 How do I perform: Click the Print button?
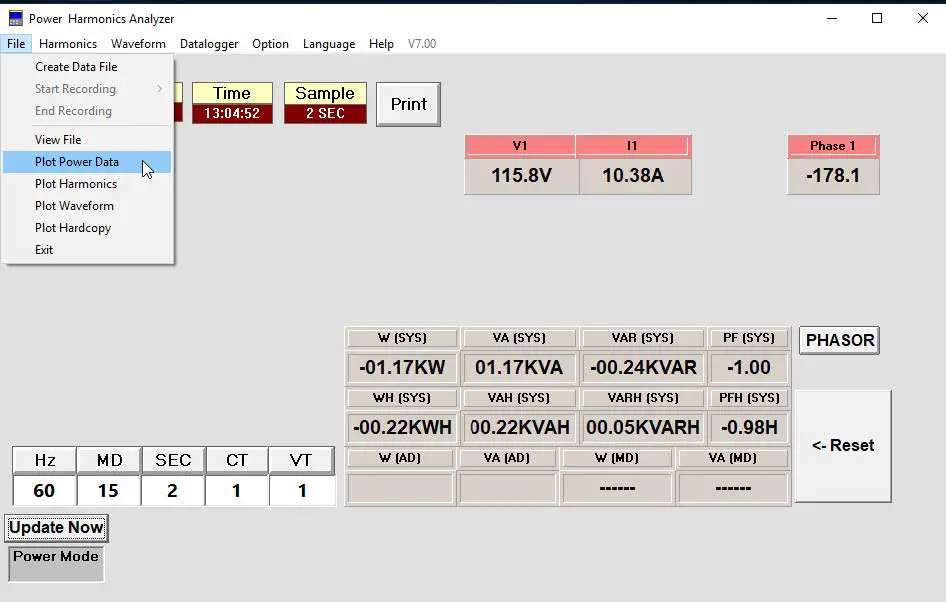coord(408,104)
